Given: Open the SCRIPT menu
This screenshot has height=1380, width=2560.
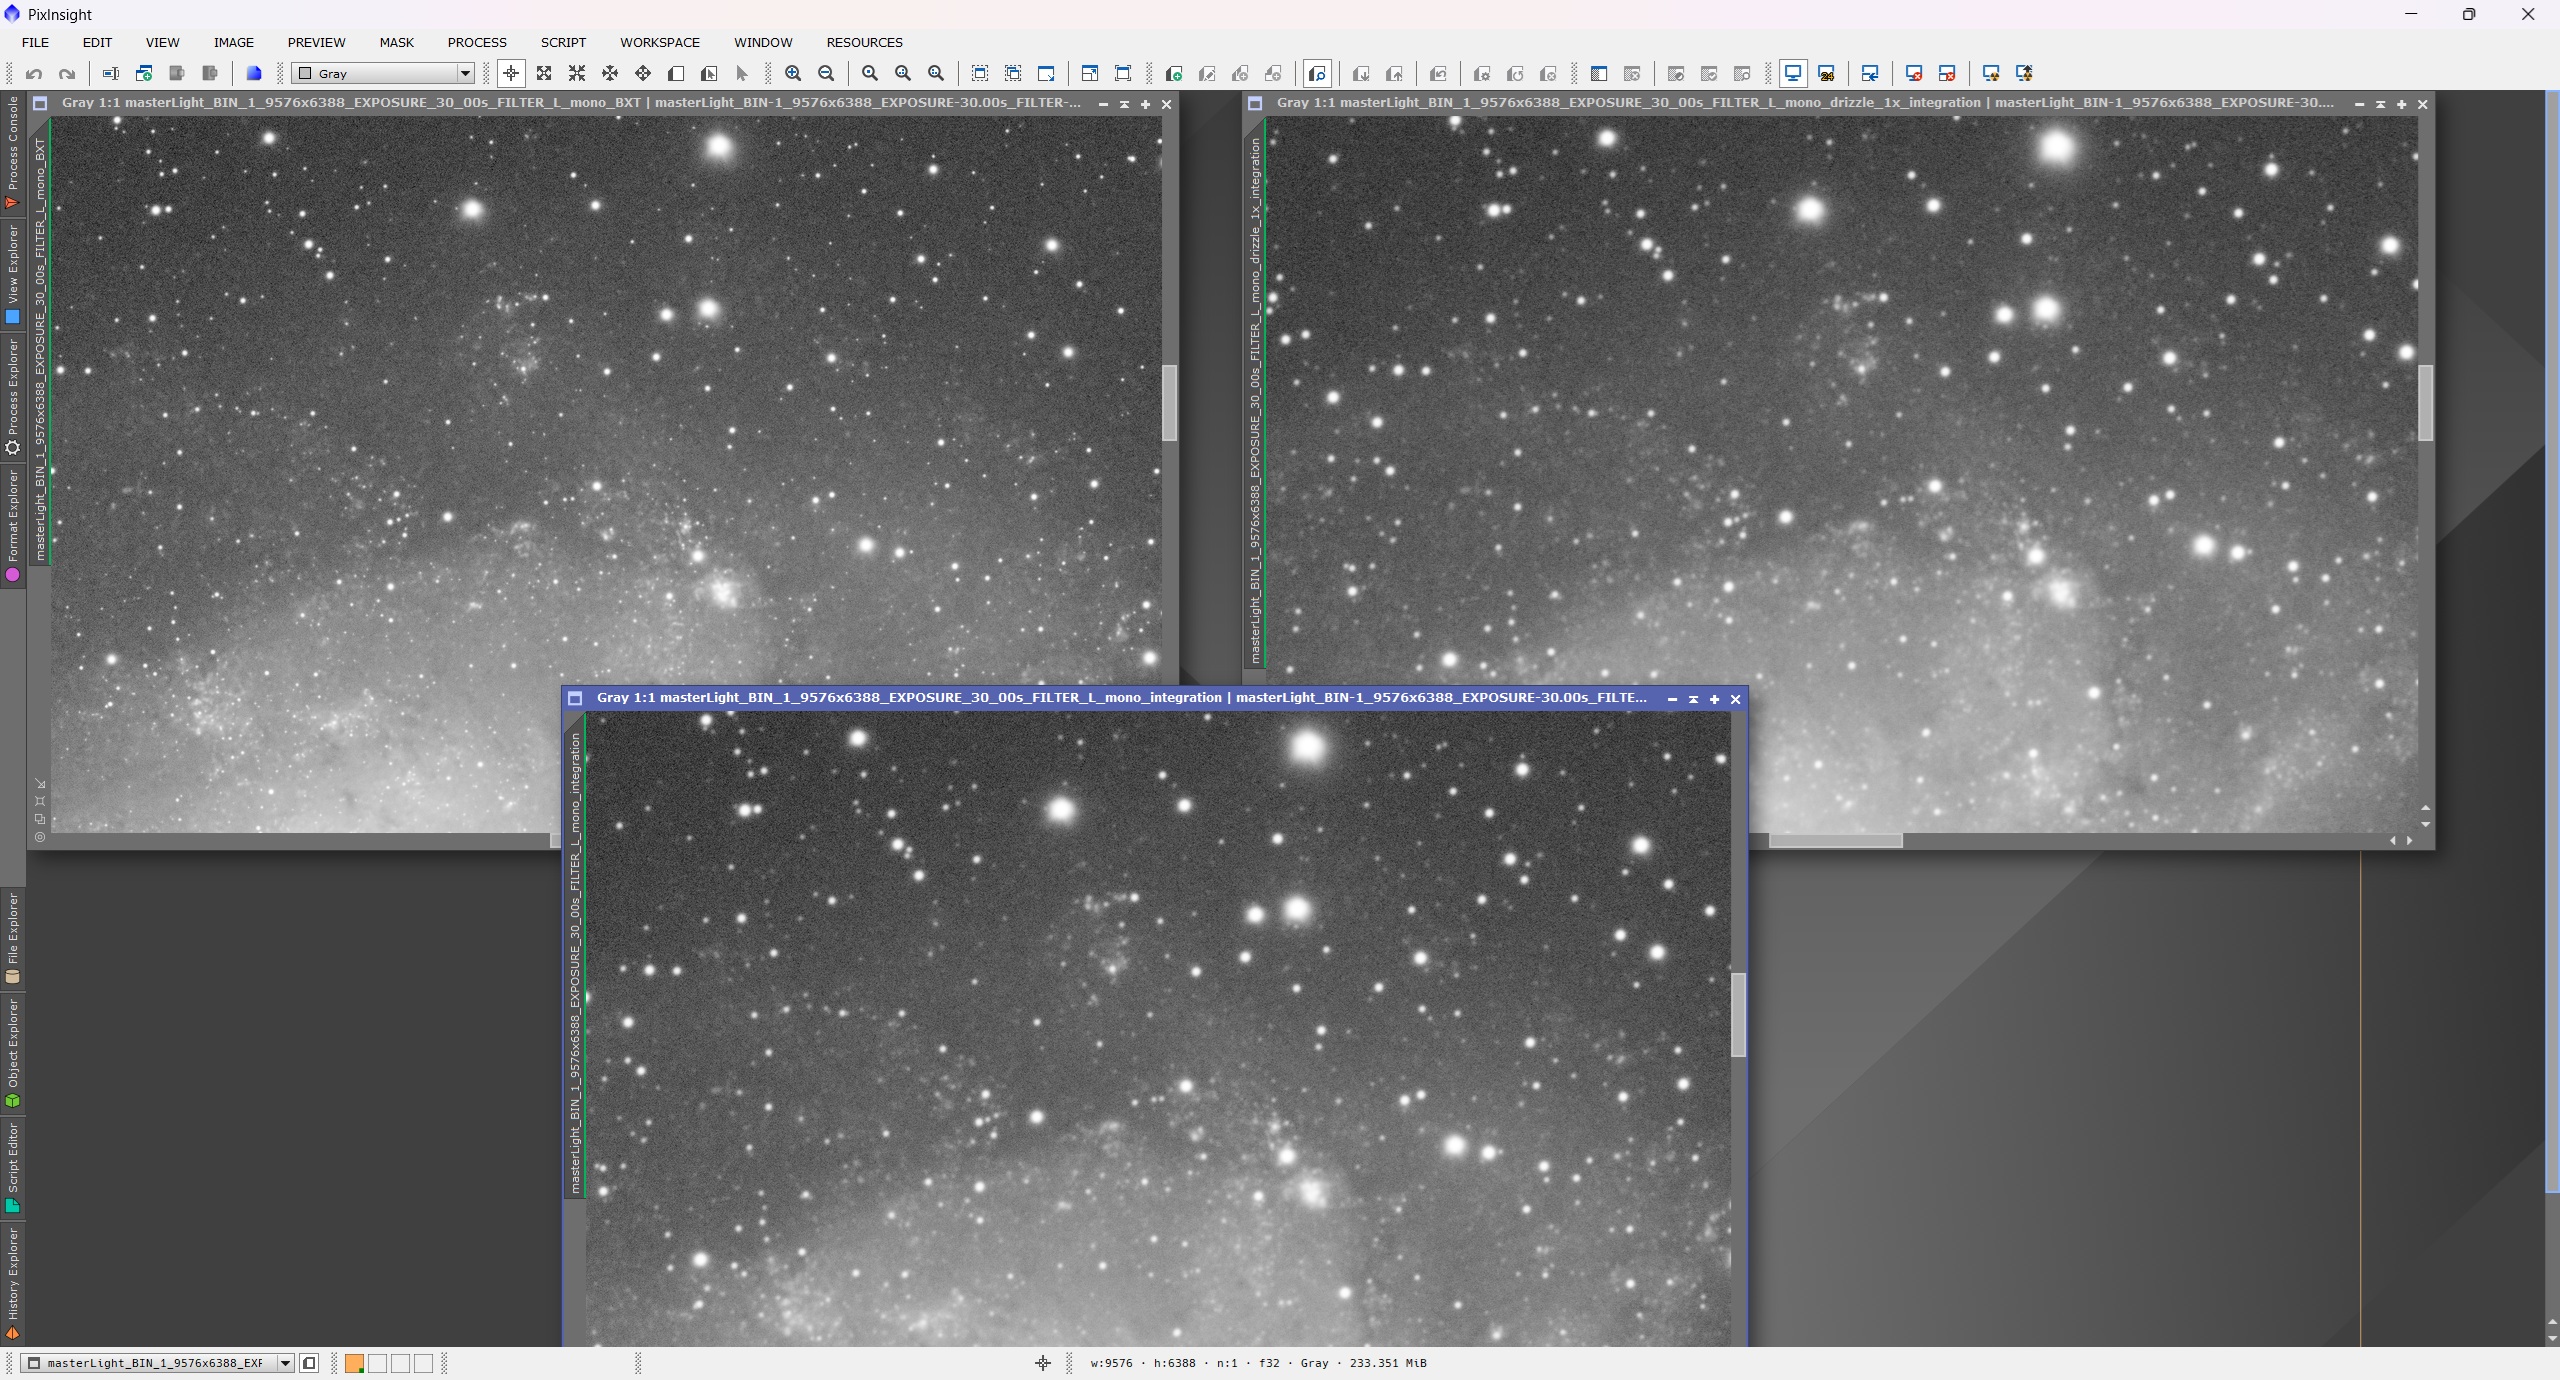Looking at the screenshot, I should pyautogui.click(x=563, y=42).
